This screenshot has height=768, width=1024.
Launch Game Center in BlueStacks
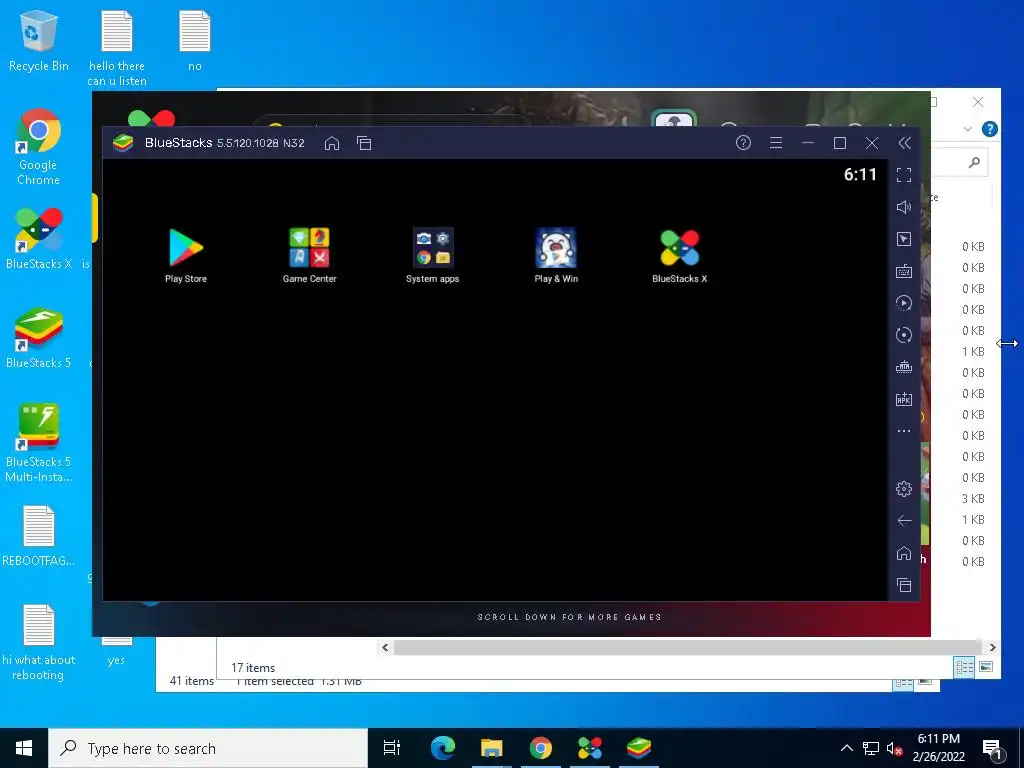tap(310, 255)
